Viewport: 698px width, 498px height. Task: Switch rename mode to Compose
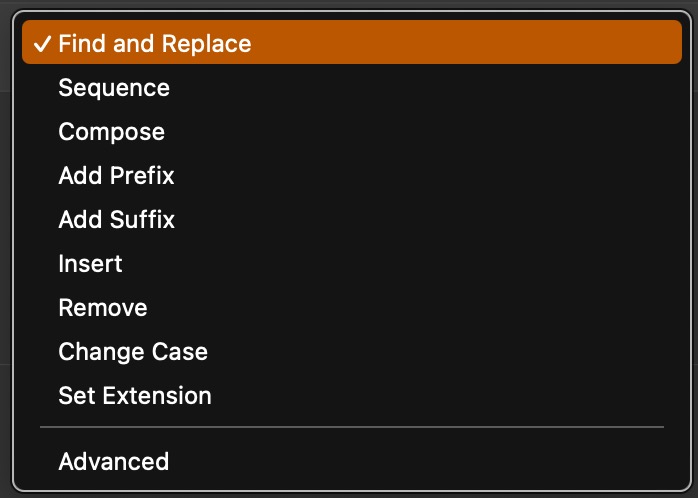112,132
